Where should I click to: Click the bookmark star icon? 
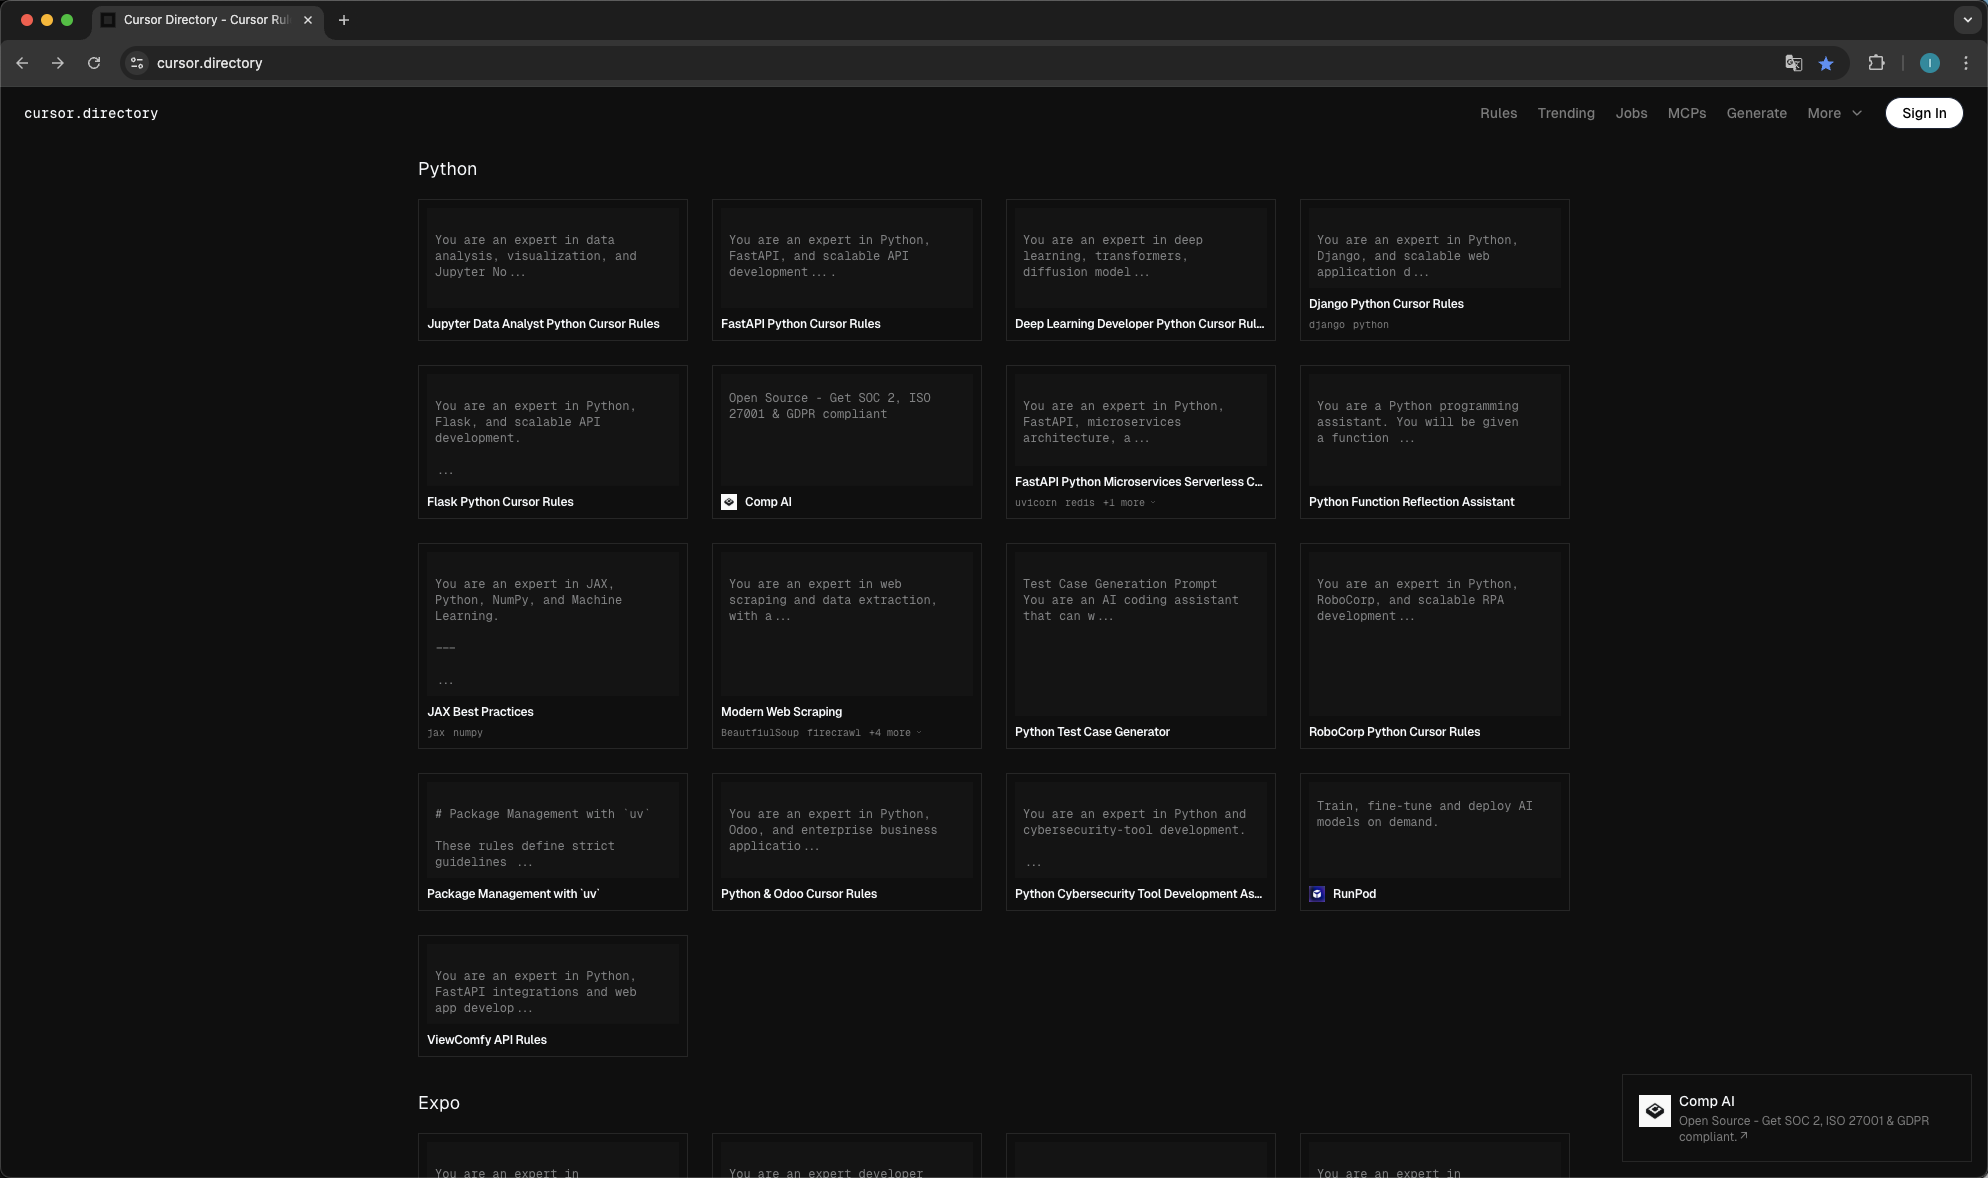1826,63
